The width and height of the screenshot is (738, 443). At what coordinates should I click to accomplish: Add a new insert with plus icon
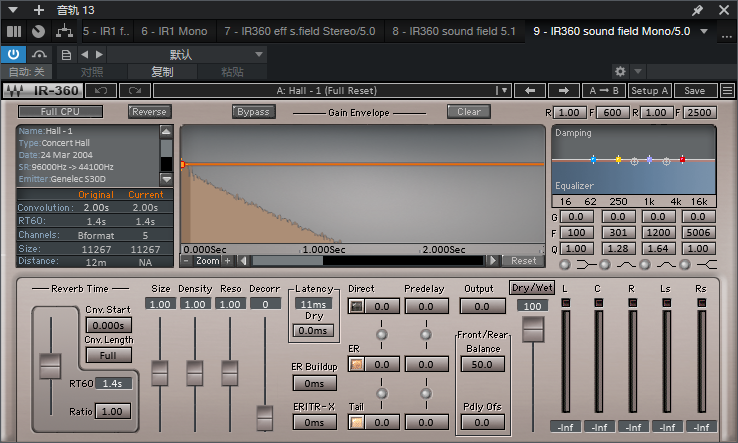39,9
